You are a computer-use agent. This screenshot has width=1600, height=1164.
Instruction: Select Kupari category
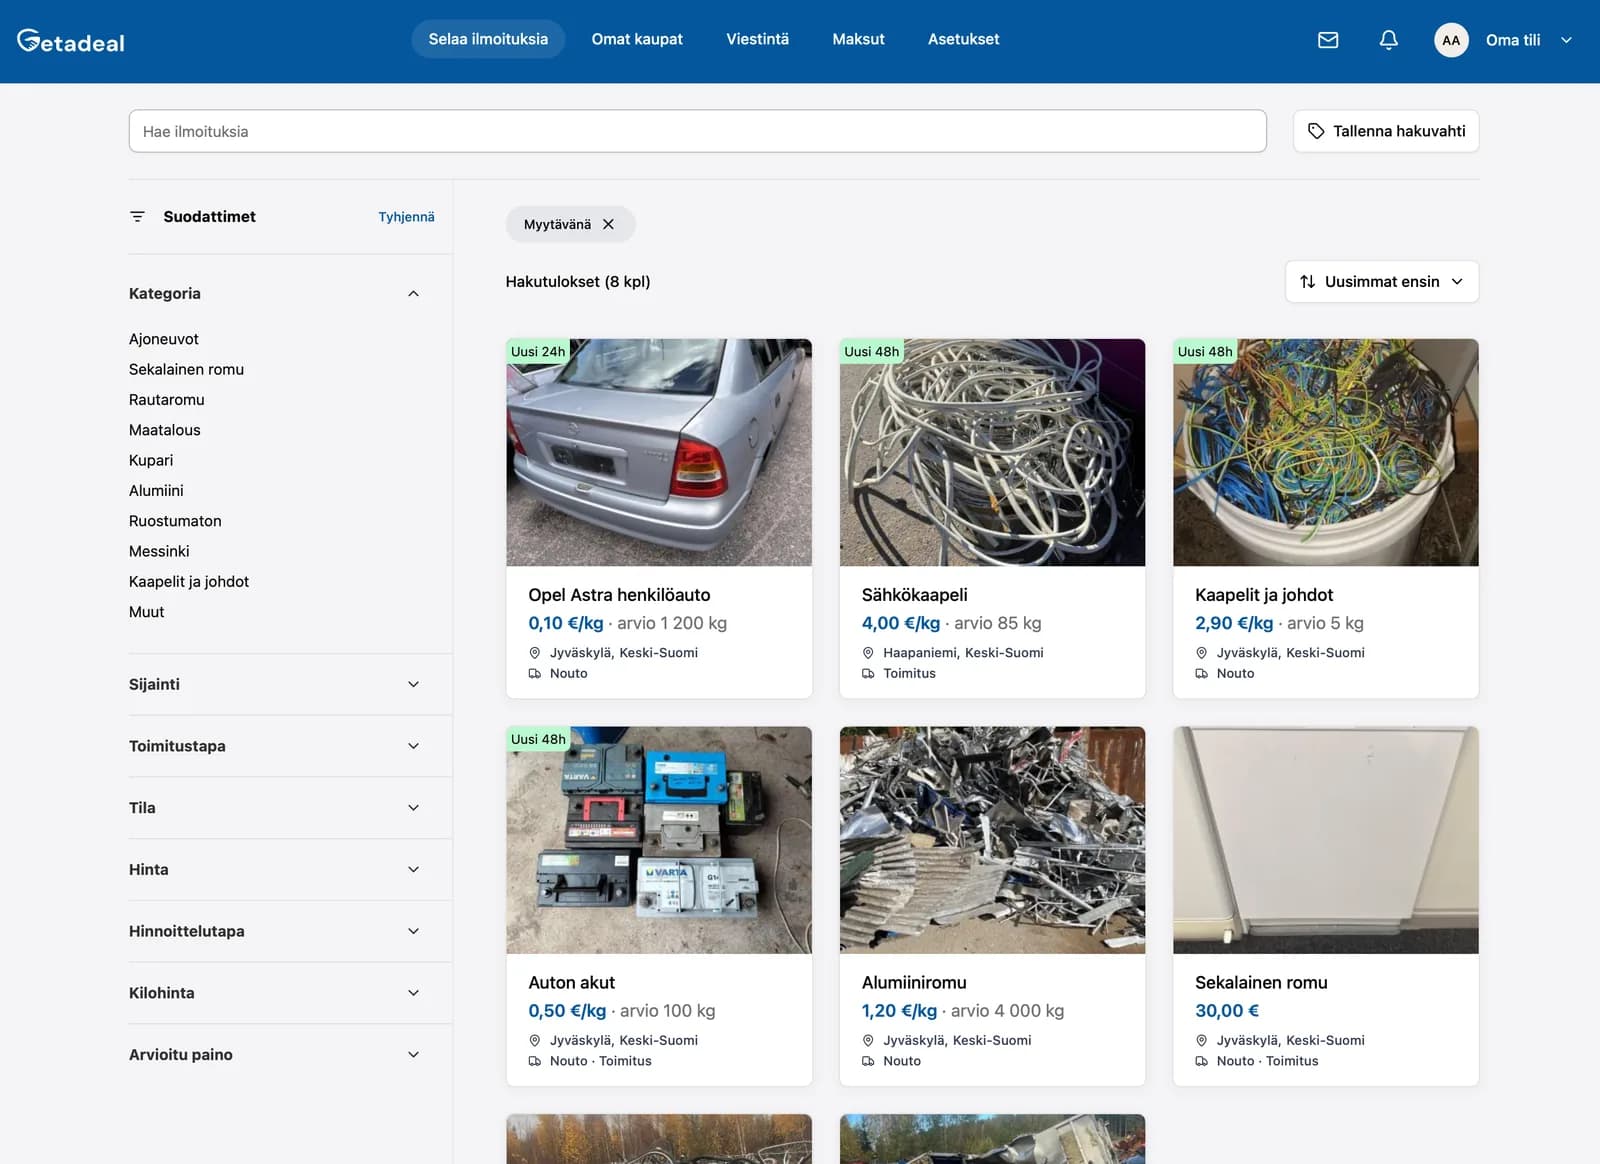(151, 460)
